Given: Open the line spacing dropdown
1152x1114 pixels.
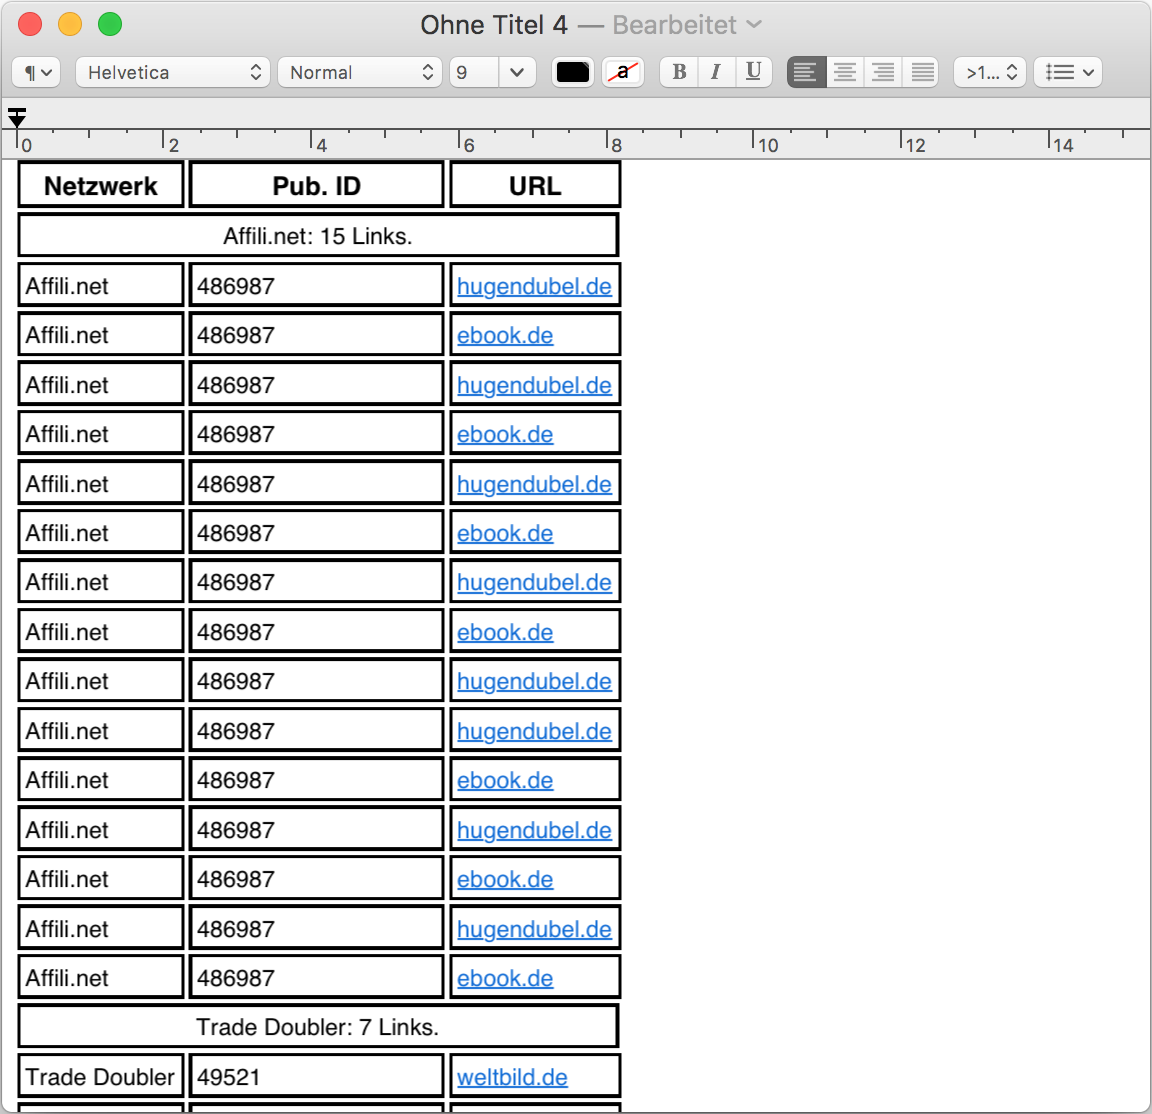Looking at the screenshot, I should 990,72.
